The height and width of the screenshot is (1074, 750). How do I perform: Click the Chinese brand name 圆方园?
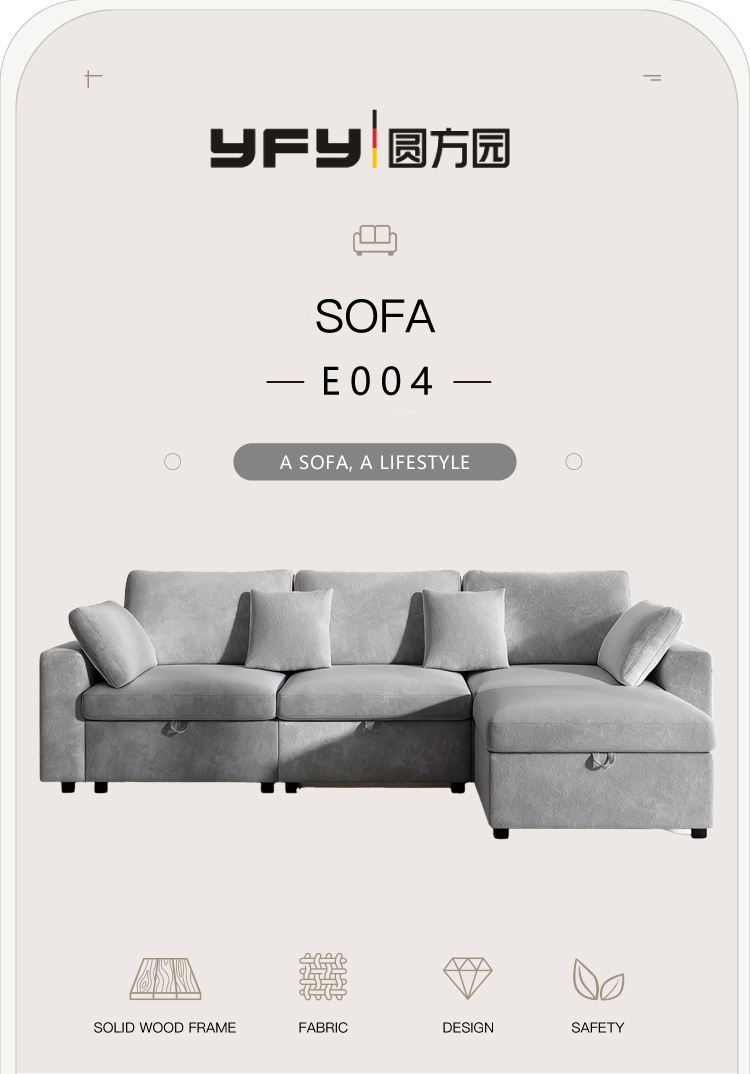click(449, 147)
